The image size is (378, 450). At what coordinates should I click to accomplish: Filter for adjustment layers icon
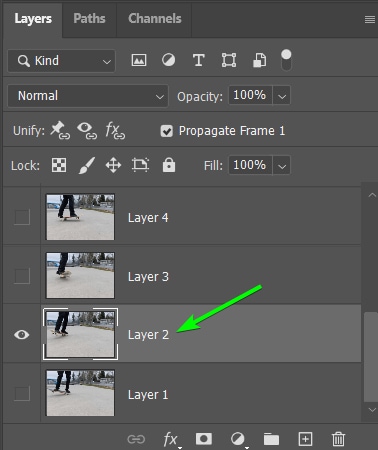168,60
